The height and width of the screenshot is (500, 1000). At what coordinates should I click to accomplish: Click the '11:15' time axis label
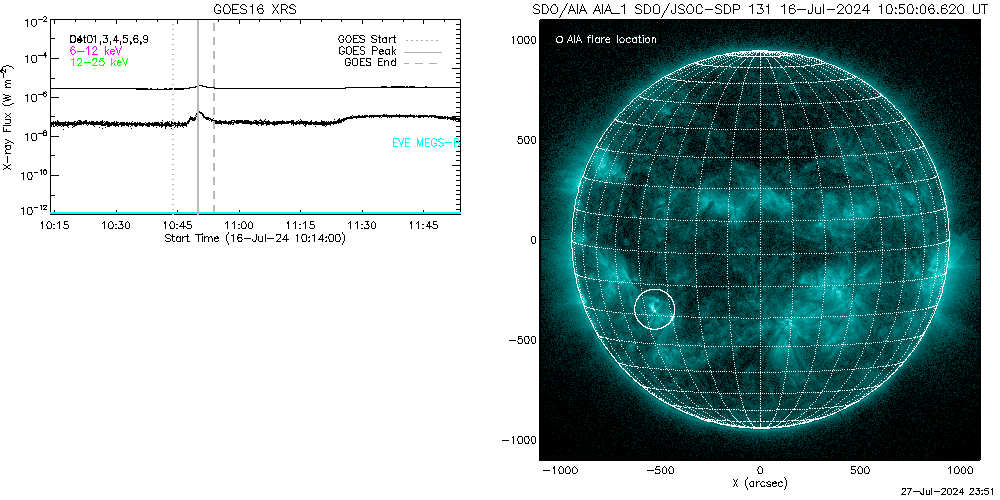(300, 226)
